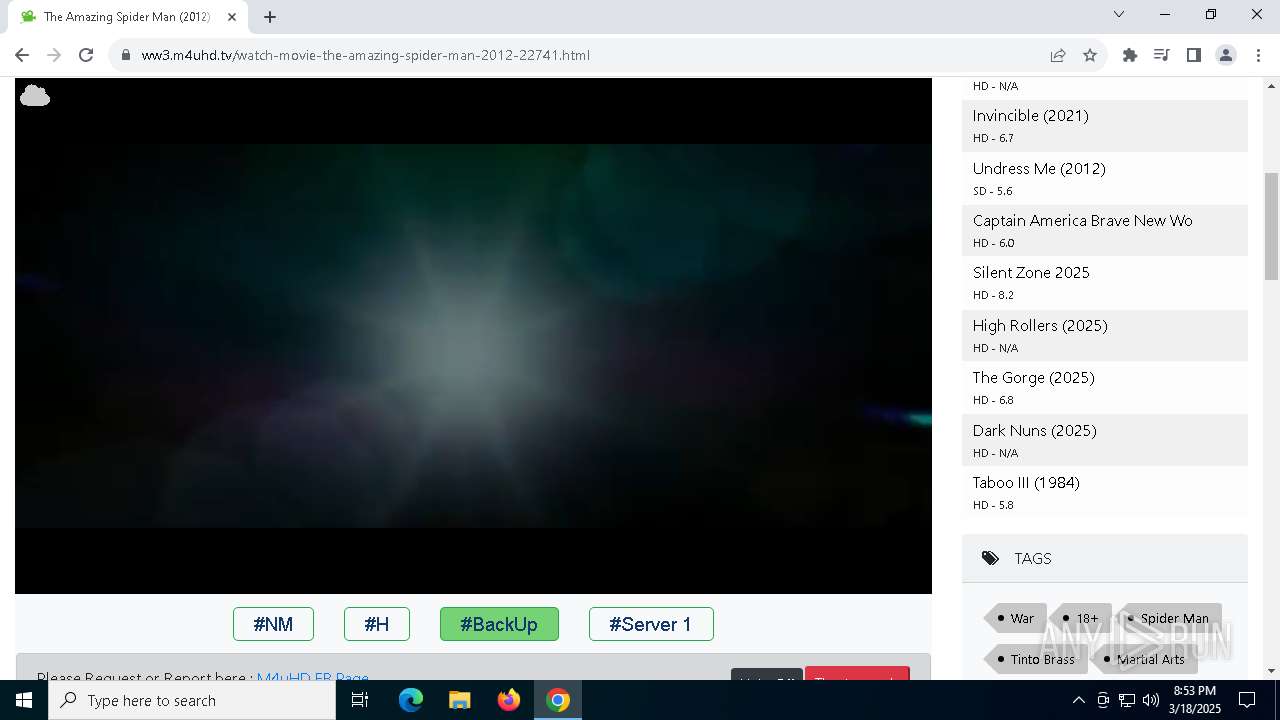The height and width of the screenshot is (720, 1280).
Task: Open the Chrome extensions puzzle icon
Action: pos(1130,55)
